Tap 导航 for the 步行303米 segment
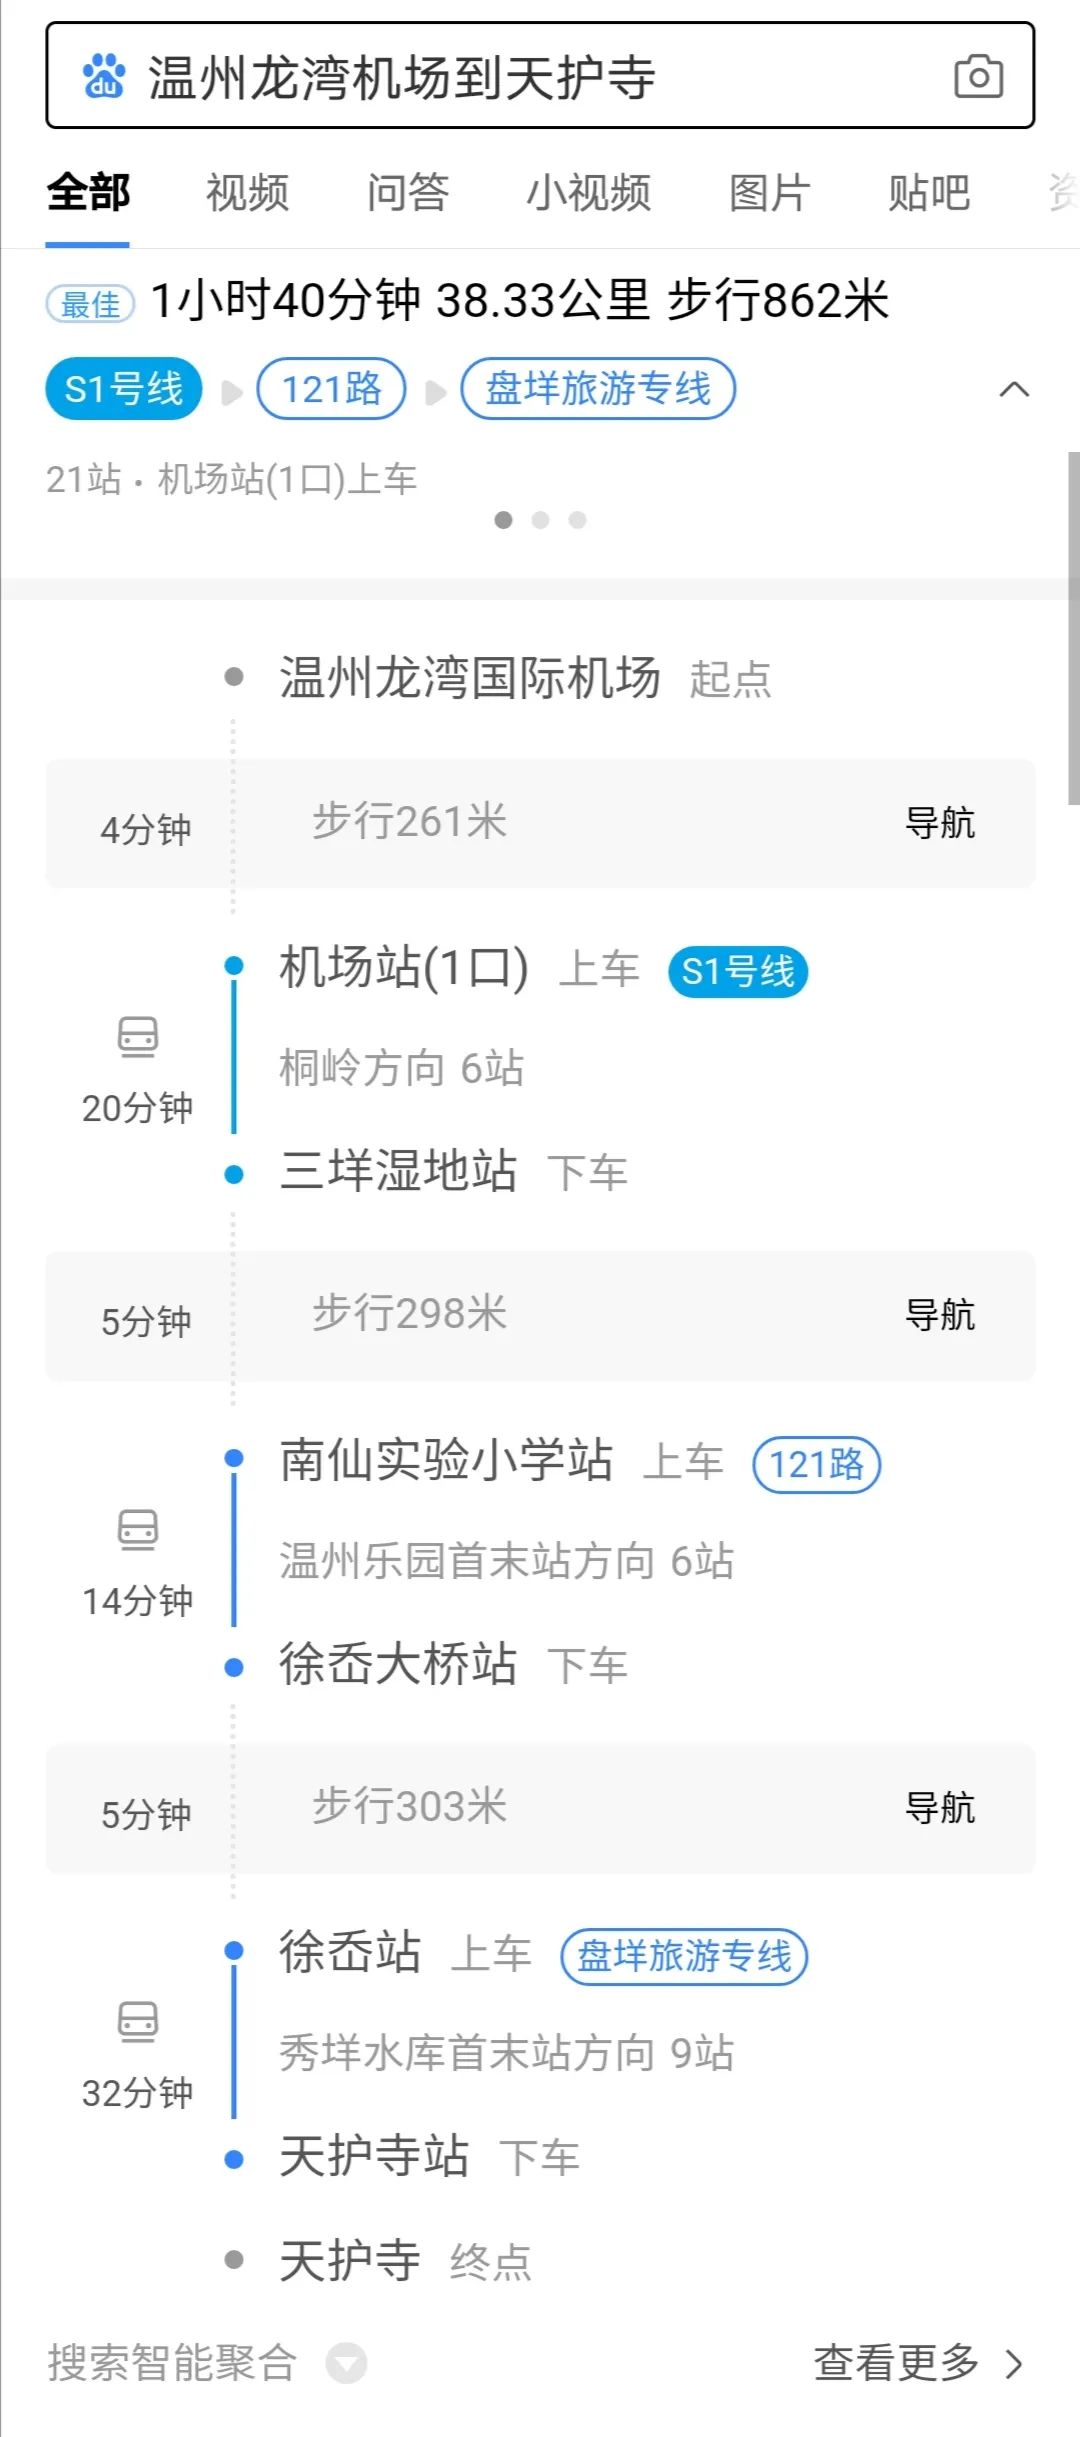The image size is (1080, 2437). [x=939, y=1808]
